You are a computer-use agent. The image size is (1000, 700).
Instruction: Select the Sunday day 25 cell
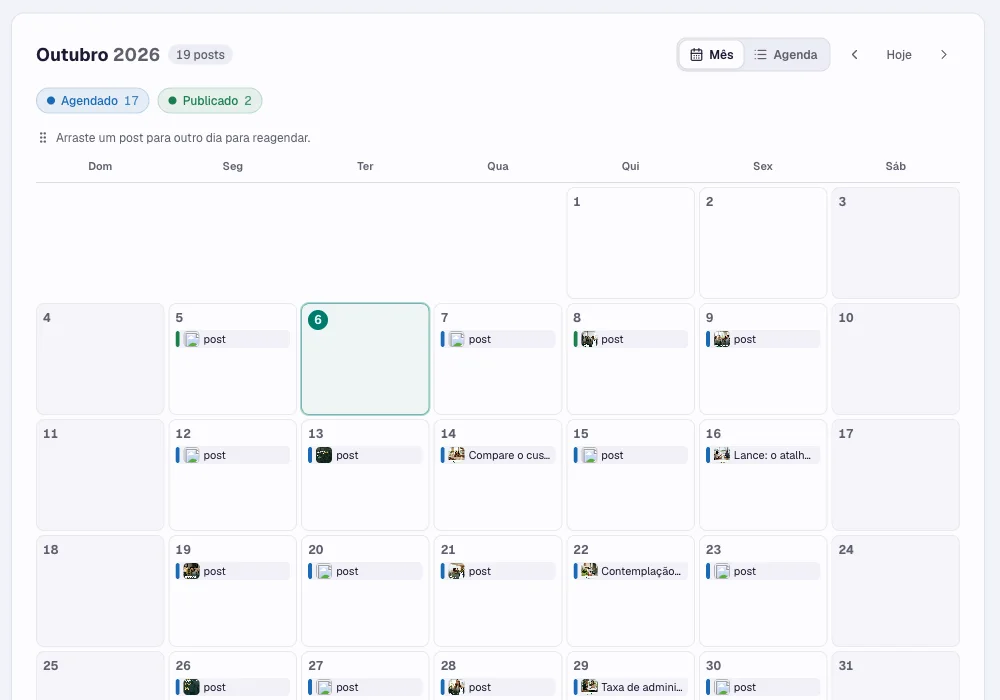100,676
